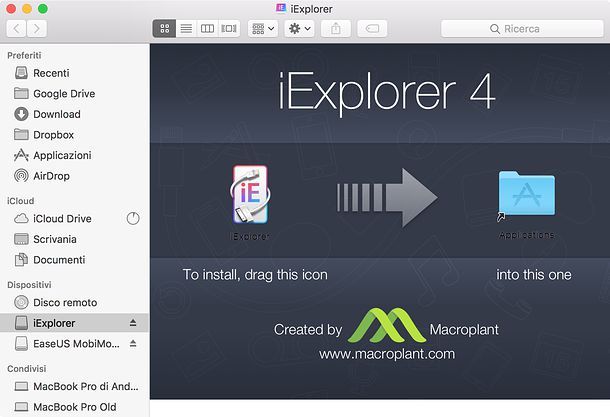Viewport: 610px width, 417px height.
Task: Click the iExplorer app icon in installer
Action: 250,194
